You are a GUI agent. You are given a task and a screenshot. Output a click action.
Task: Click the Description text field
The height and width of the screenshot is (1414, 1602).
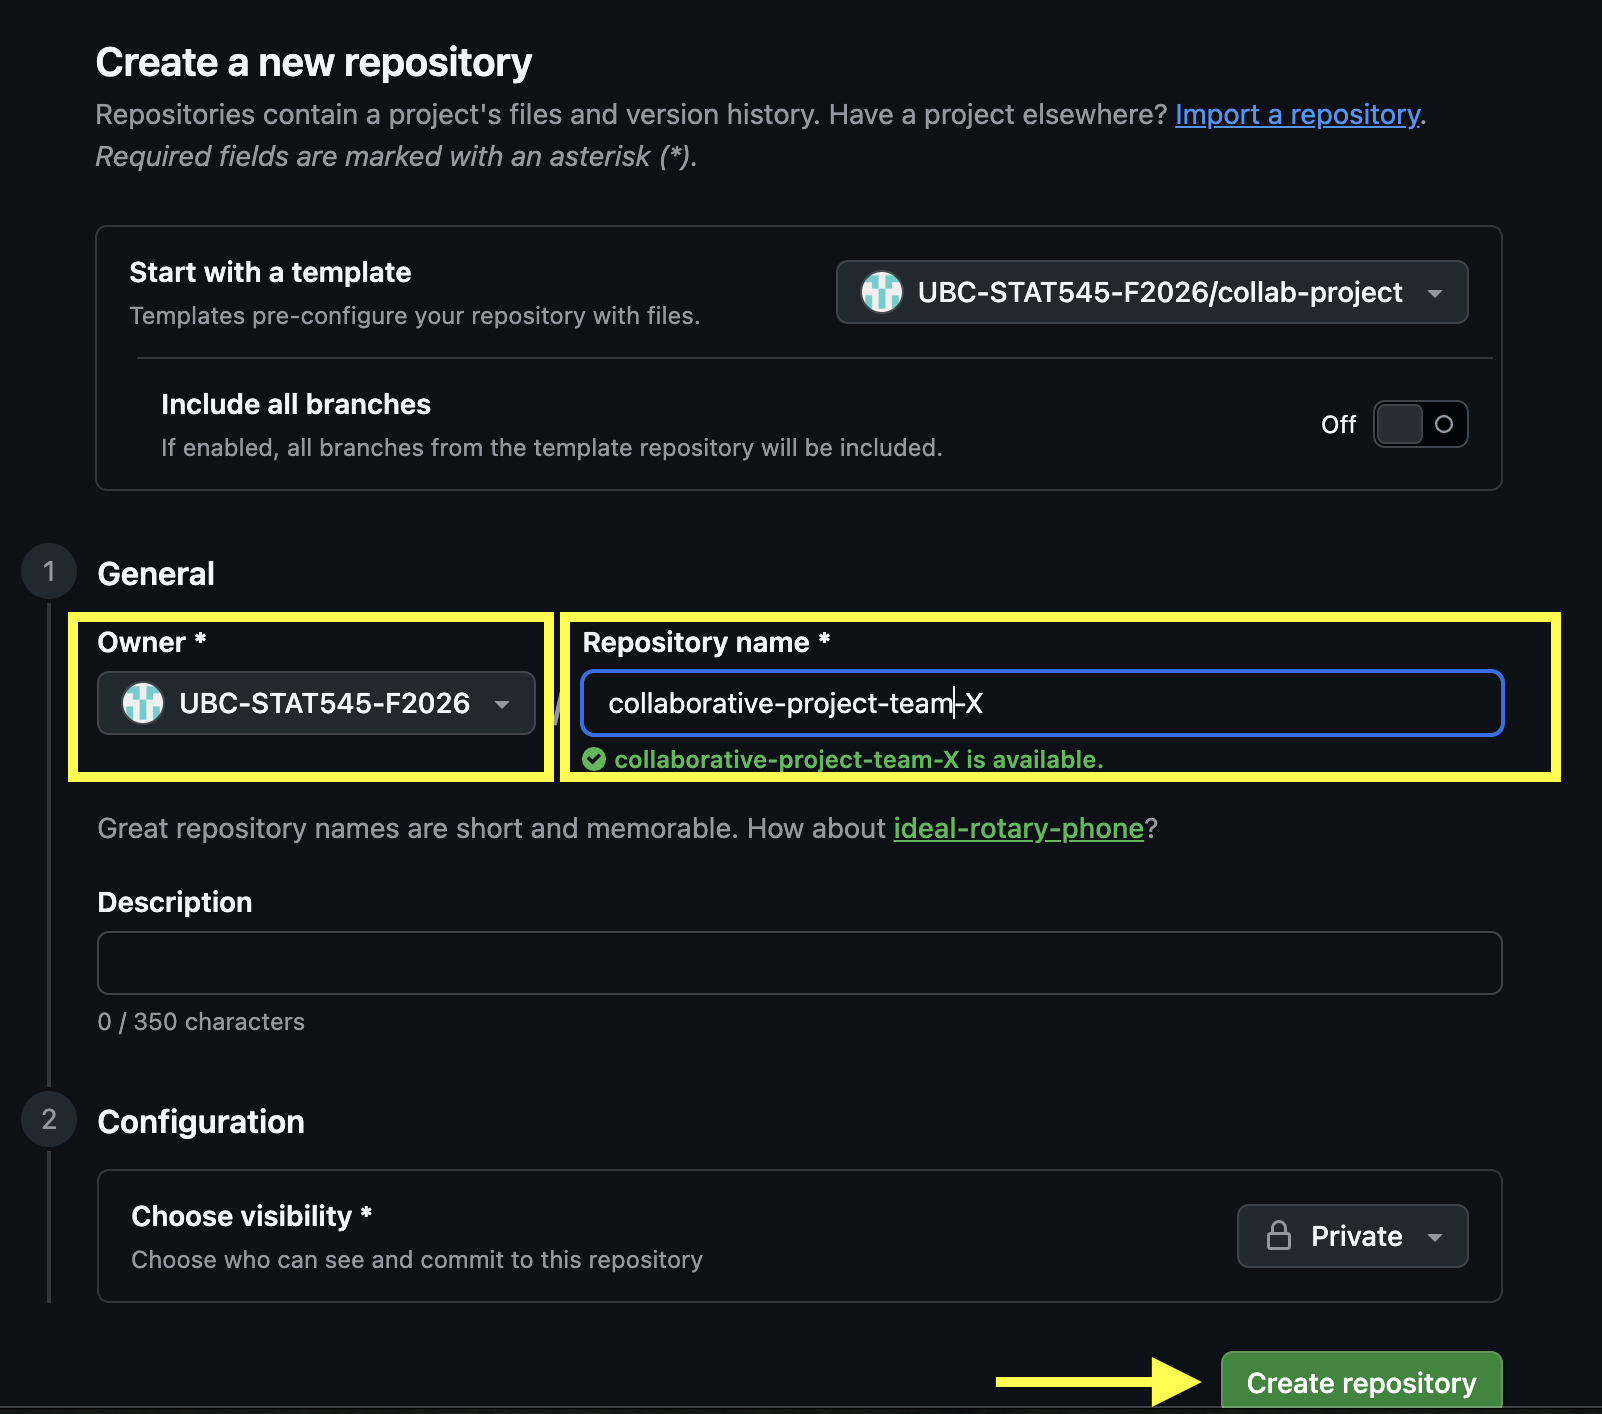point(800,963)
